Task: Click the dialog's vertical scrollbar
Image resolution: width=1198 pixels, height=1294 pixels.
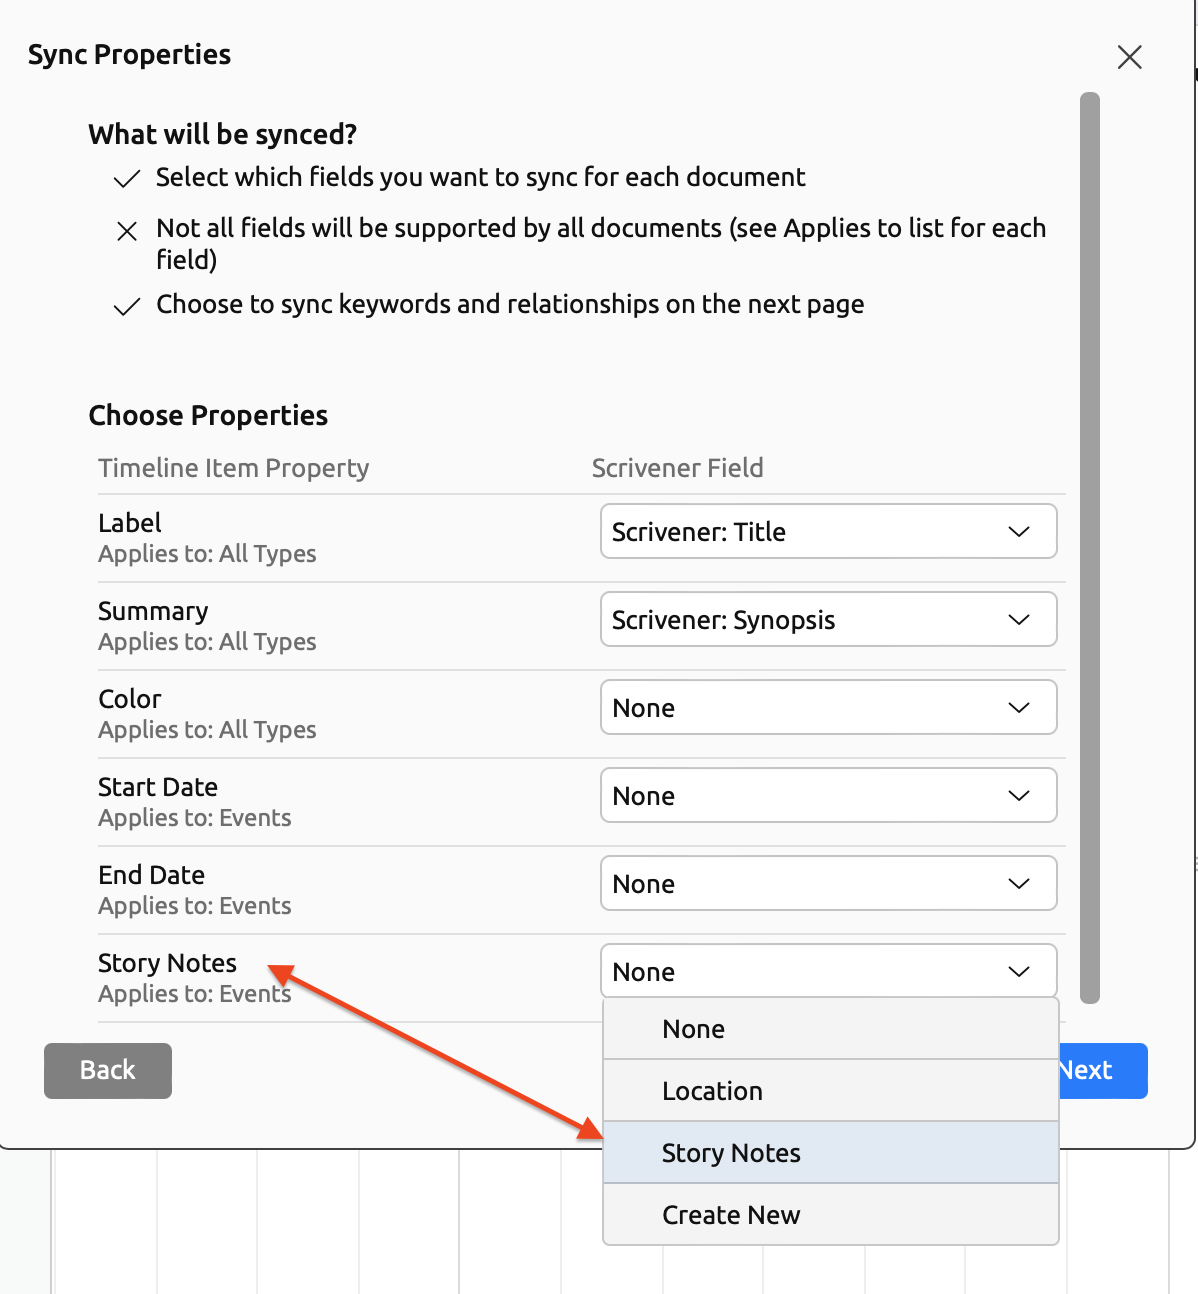Action: (x=1090, y=548)
